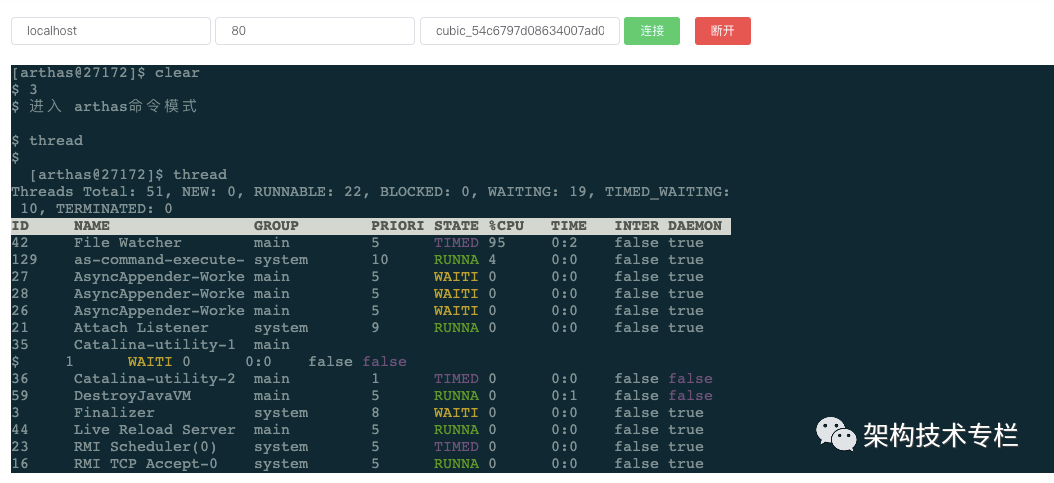1054x483 pixels.
Task: Click the priority 9 of Attach Listener
Action: [x=375, y=328]
